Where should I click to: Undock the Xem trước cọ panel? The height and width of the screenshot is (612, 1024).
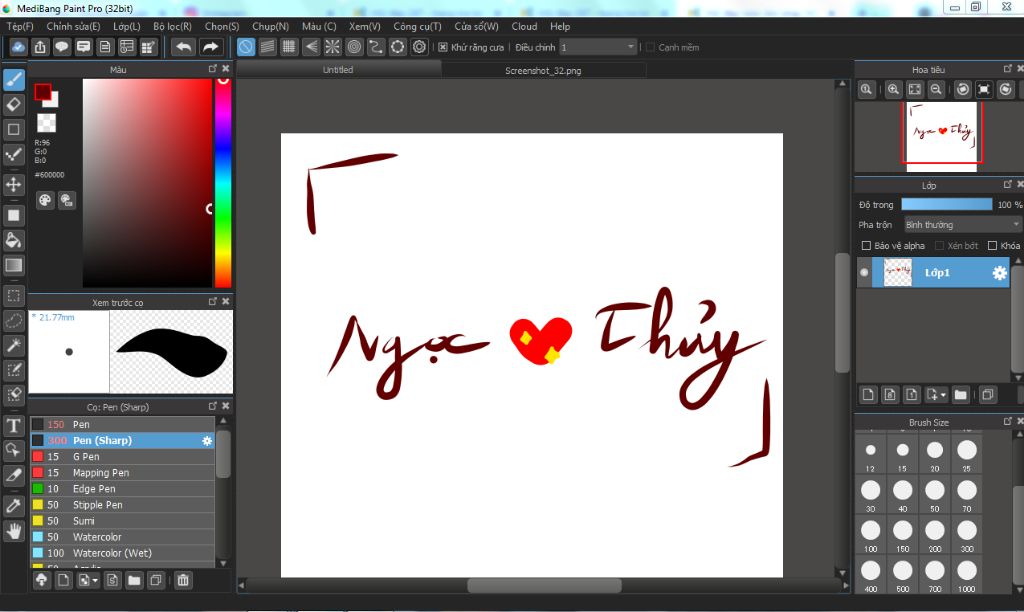[x=212, y=302]
